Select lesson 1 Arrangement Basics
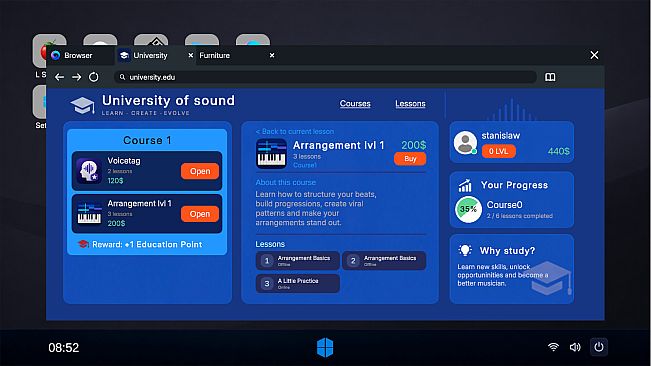Screen dimensions: 651x366 (x=297, y=261)
